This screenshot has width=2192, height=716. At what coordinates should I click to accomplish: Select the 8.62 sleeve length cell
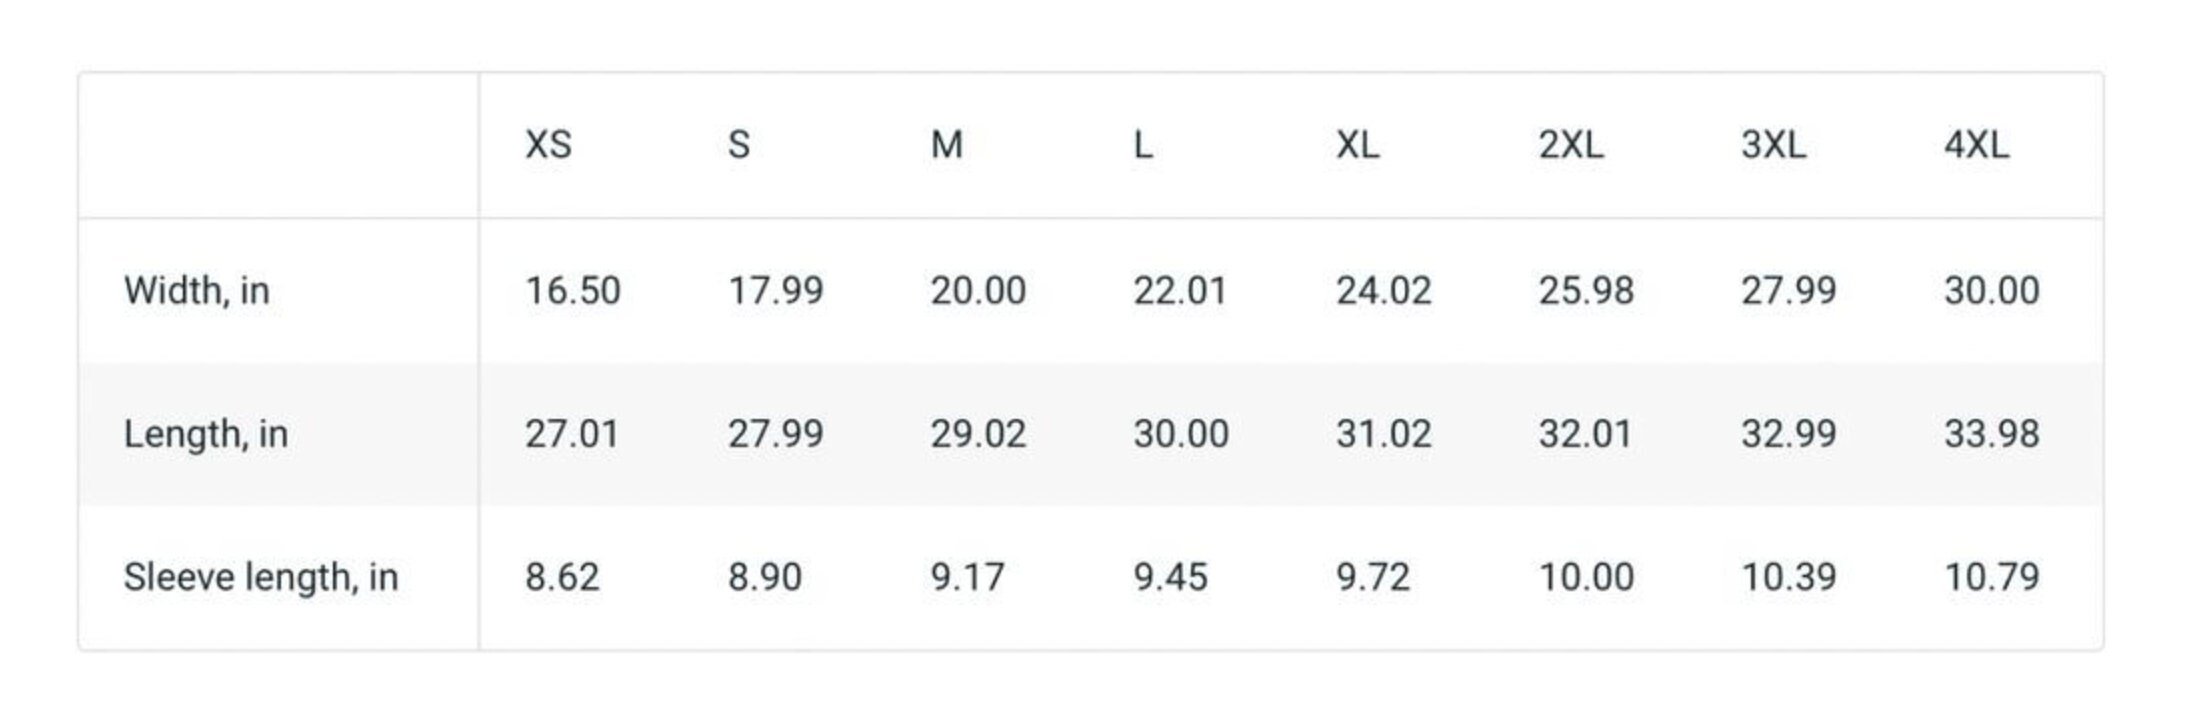point(562,577)
